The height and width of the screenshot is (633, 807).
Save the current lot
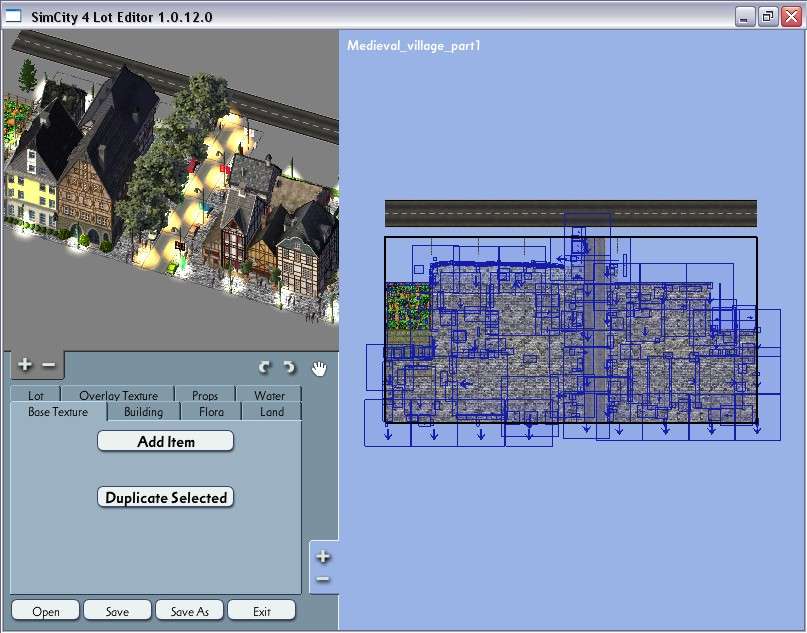(117, 611)
